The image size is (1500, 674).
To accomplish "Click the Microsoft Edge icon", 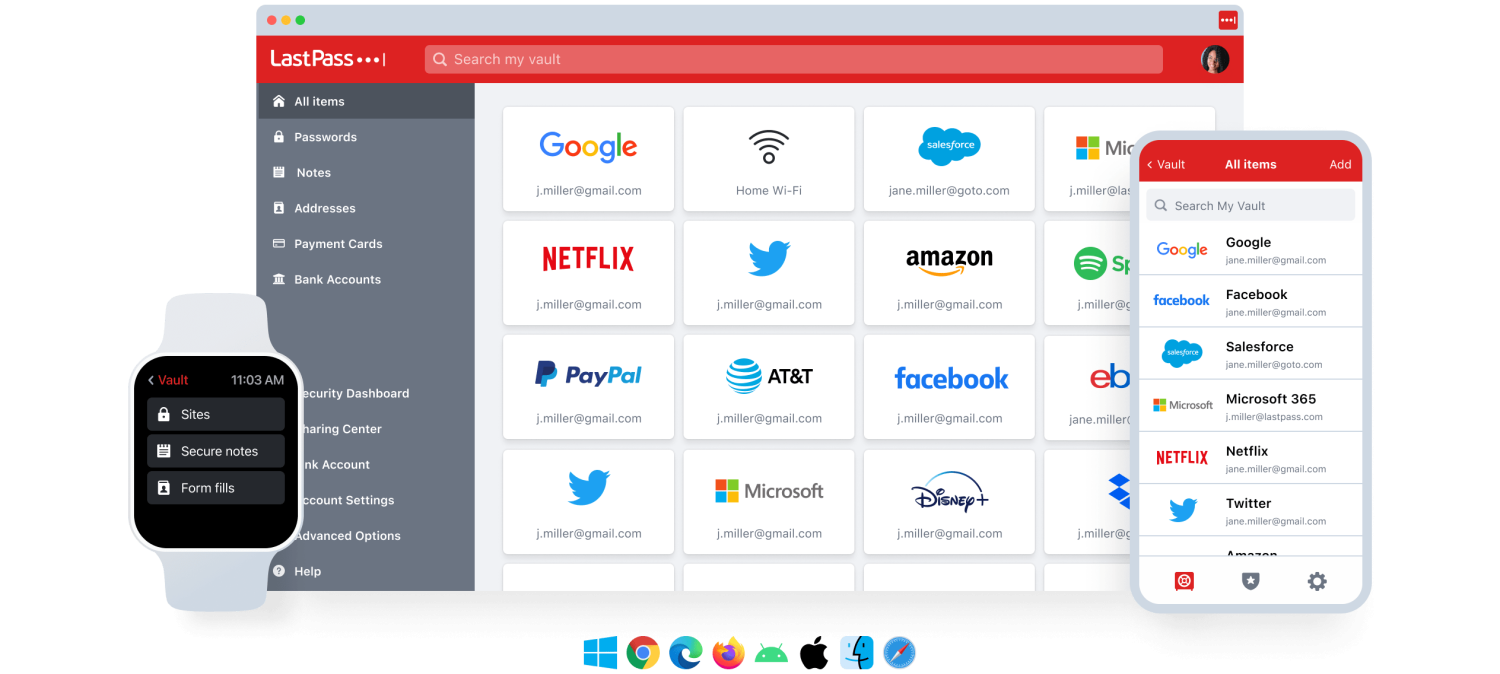I will click(686, 654).
